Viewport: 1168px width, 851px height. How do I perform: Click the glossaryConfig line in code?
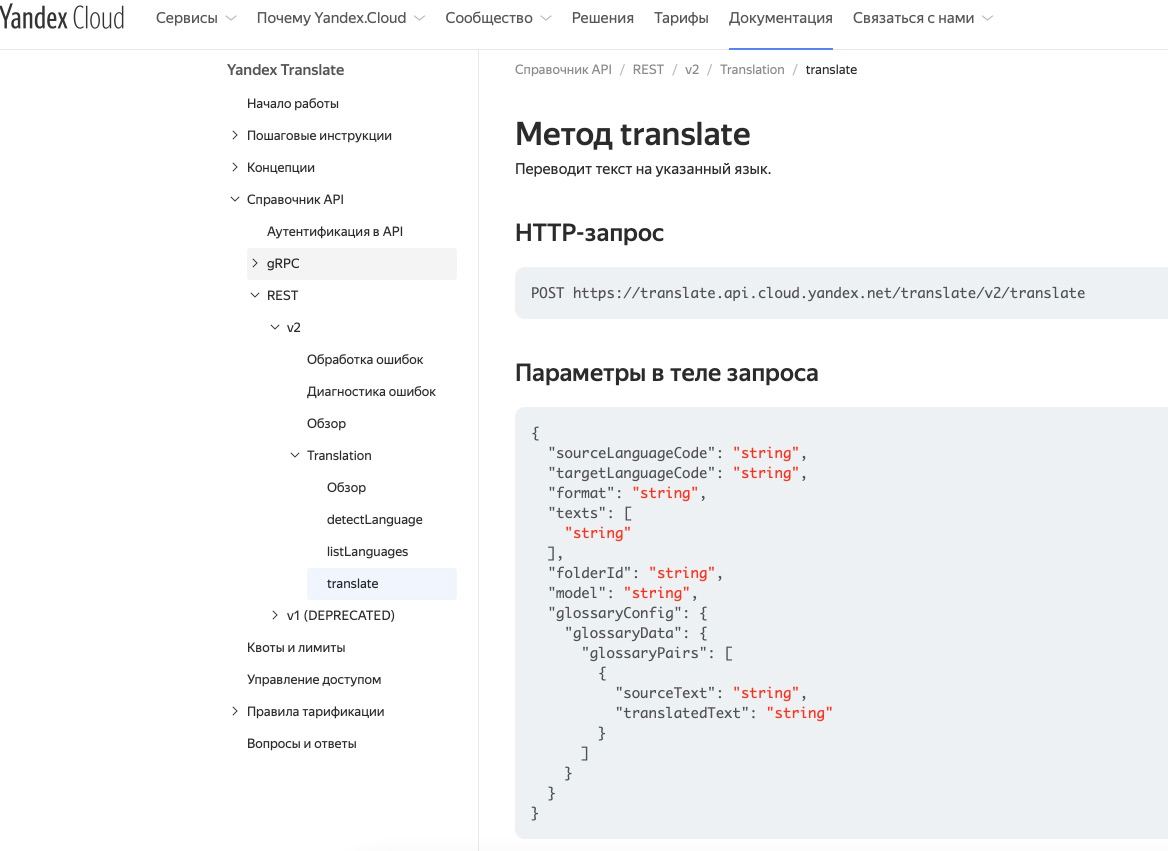(x=627, y=613)
